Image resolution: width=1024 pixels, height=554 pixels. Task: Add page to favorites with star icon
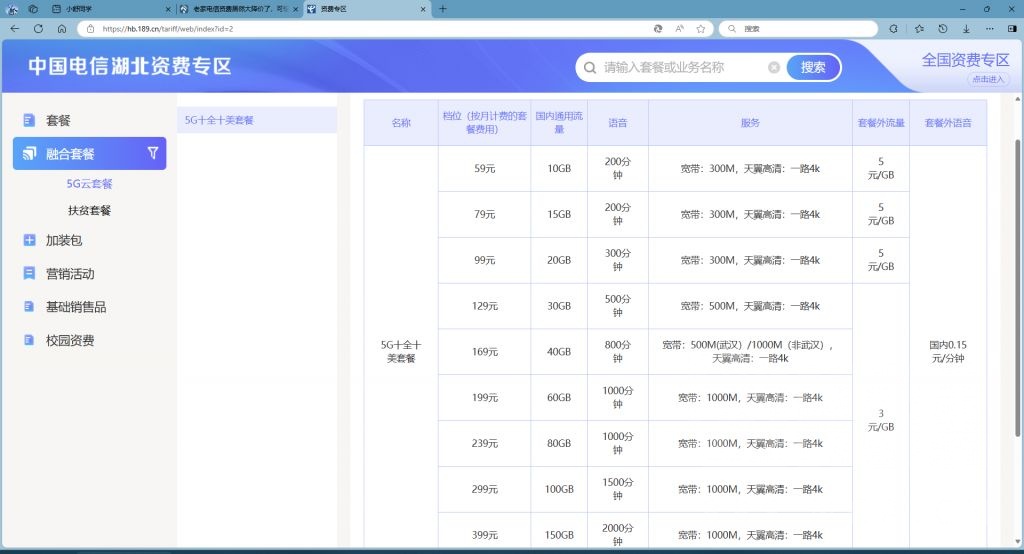701,29
